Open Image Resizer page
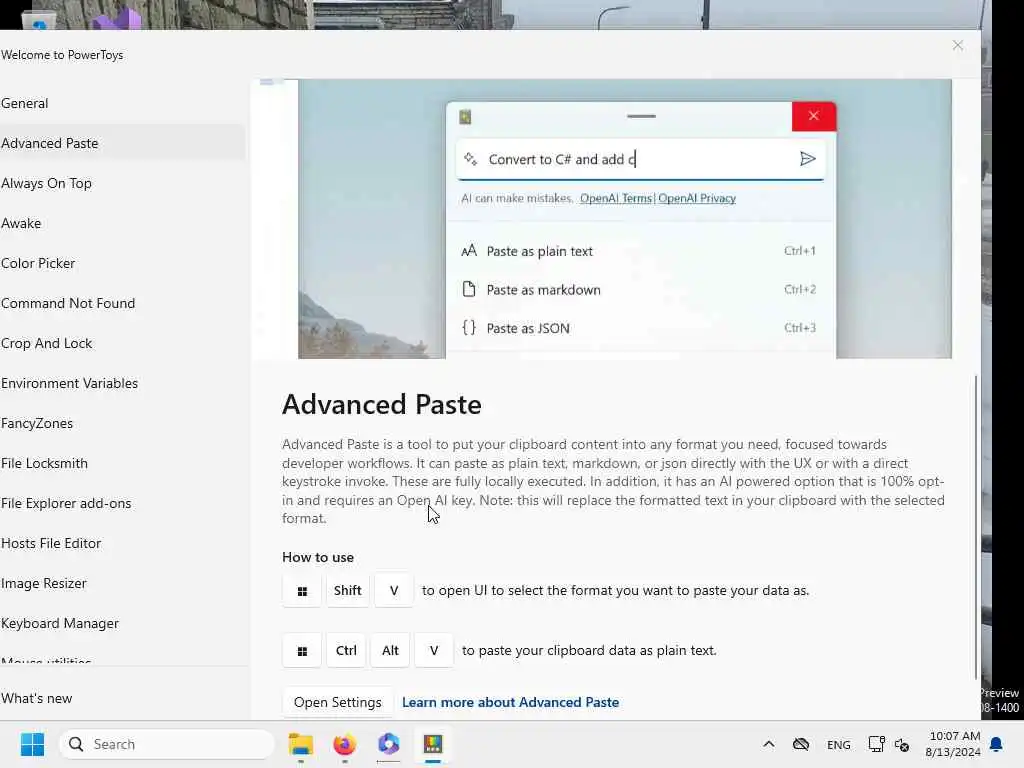Screen dimensions: 1024x768 click(122, 583)
